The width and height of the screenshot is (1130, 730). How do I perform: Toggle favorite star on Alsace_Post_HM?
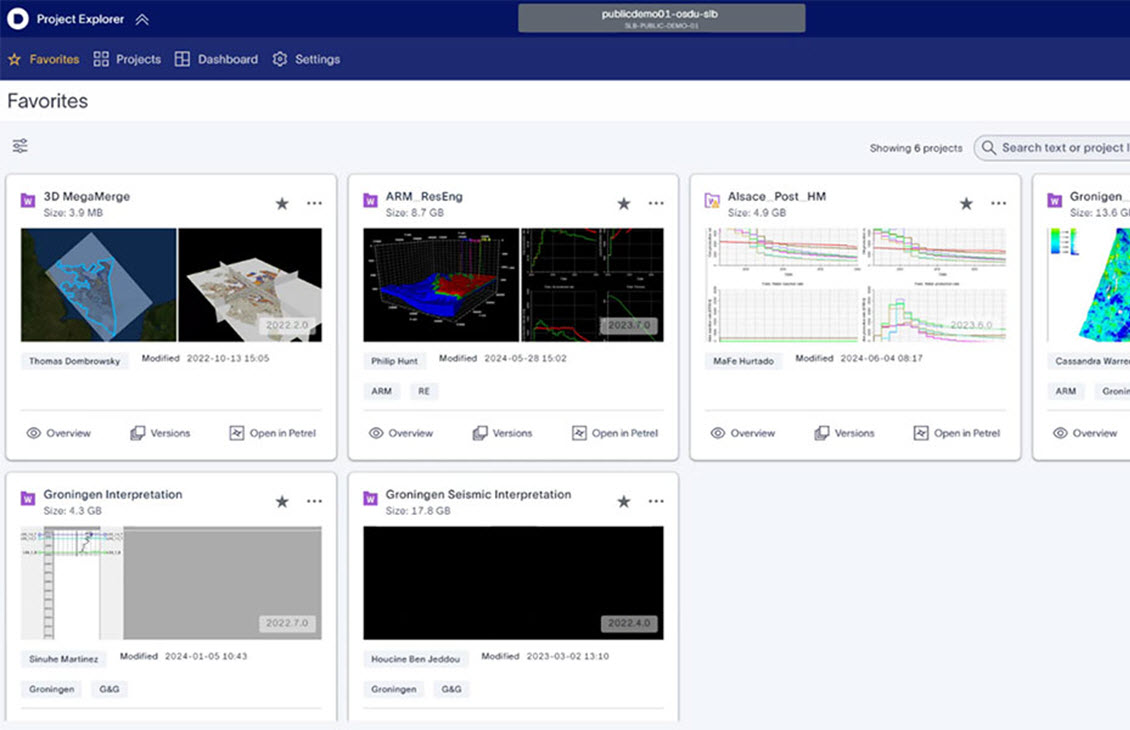click(966, 203)
